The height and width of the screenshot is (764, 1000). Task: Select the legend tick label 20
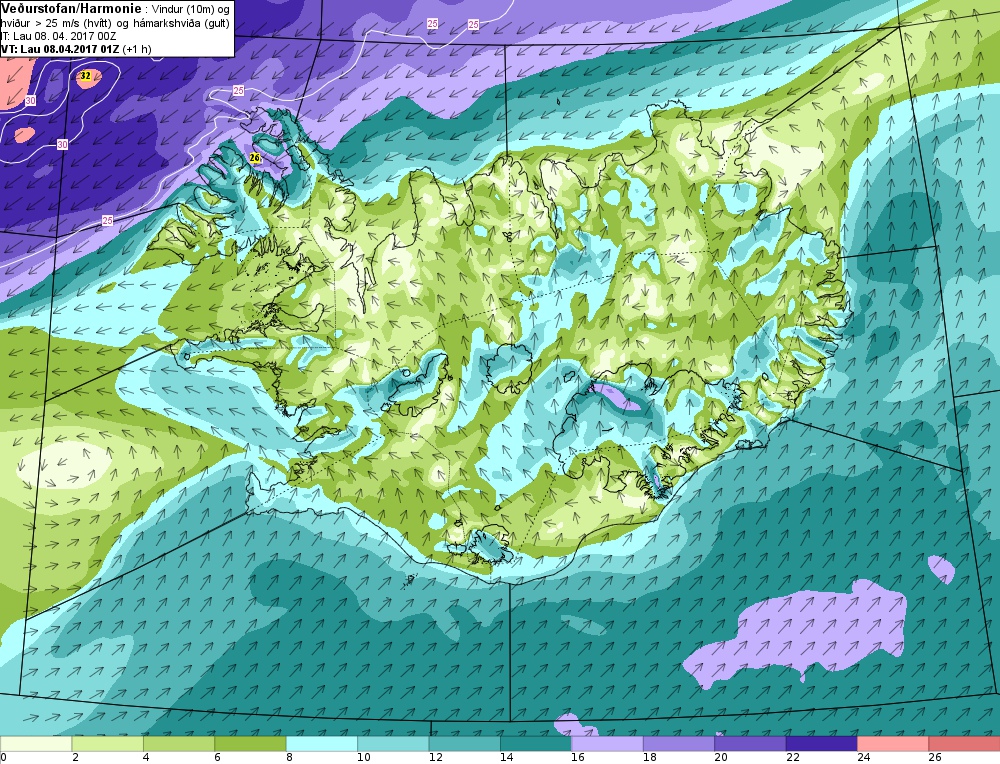click(x=721, y=757)
